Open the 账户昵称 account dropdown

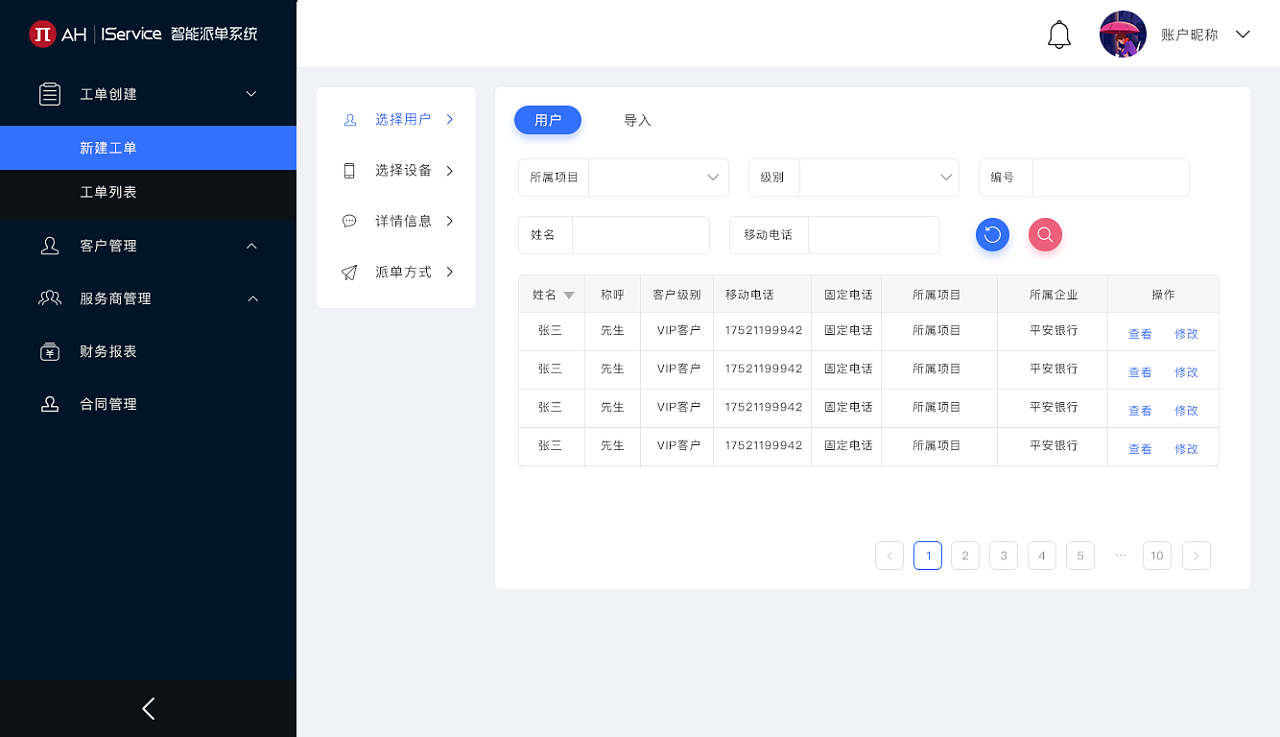[x=1189, y=33]
